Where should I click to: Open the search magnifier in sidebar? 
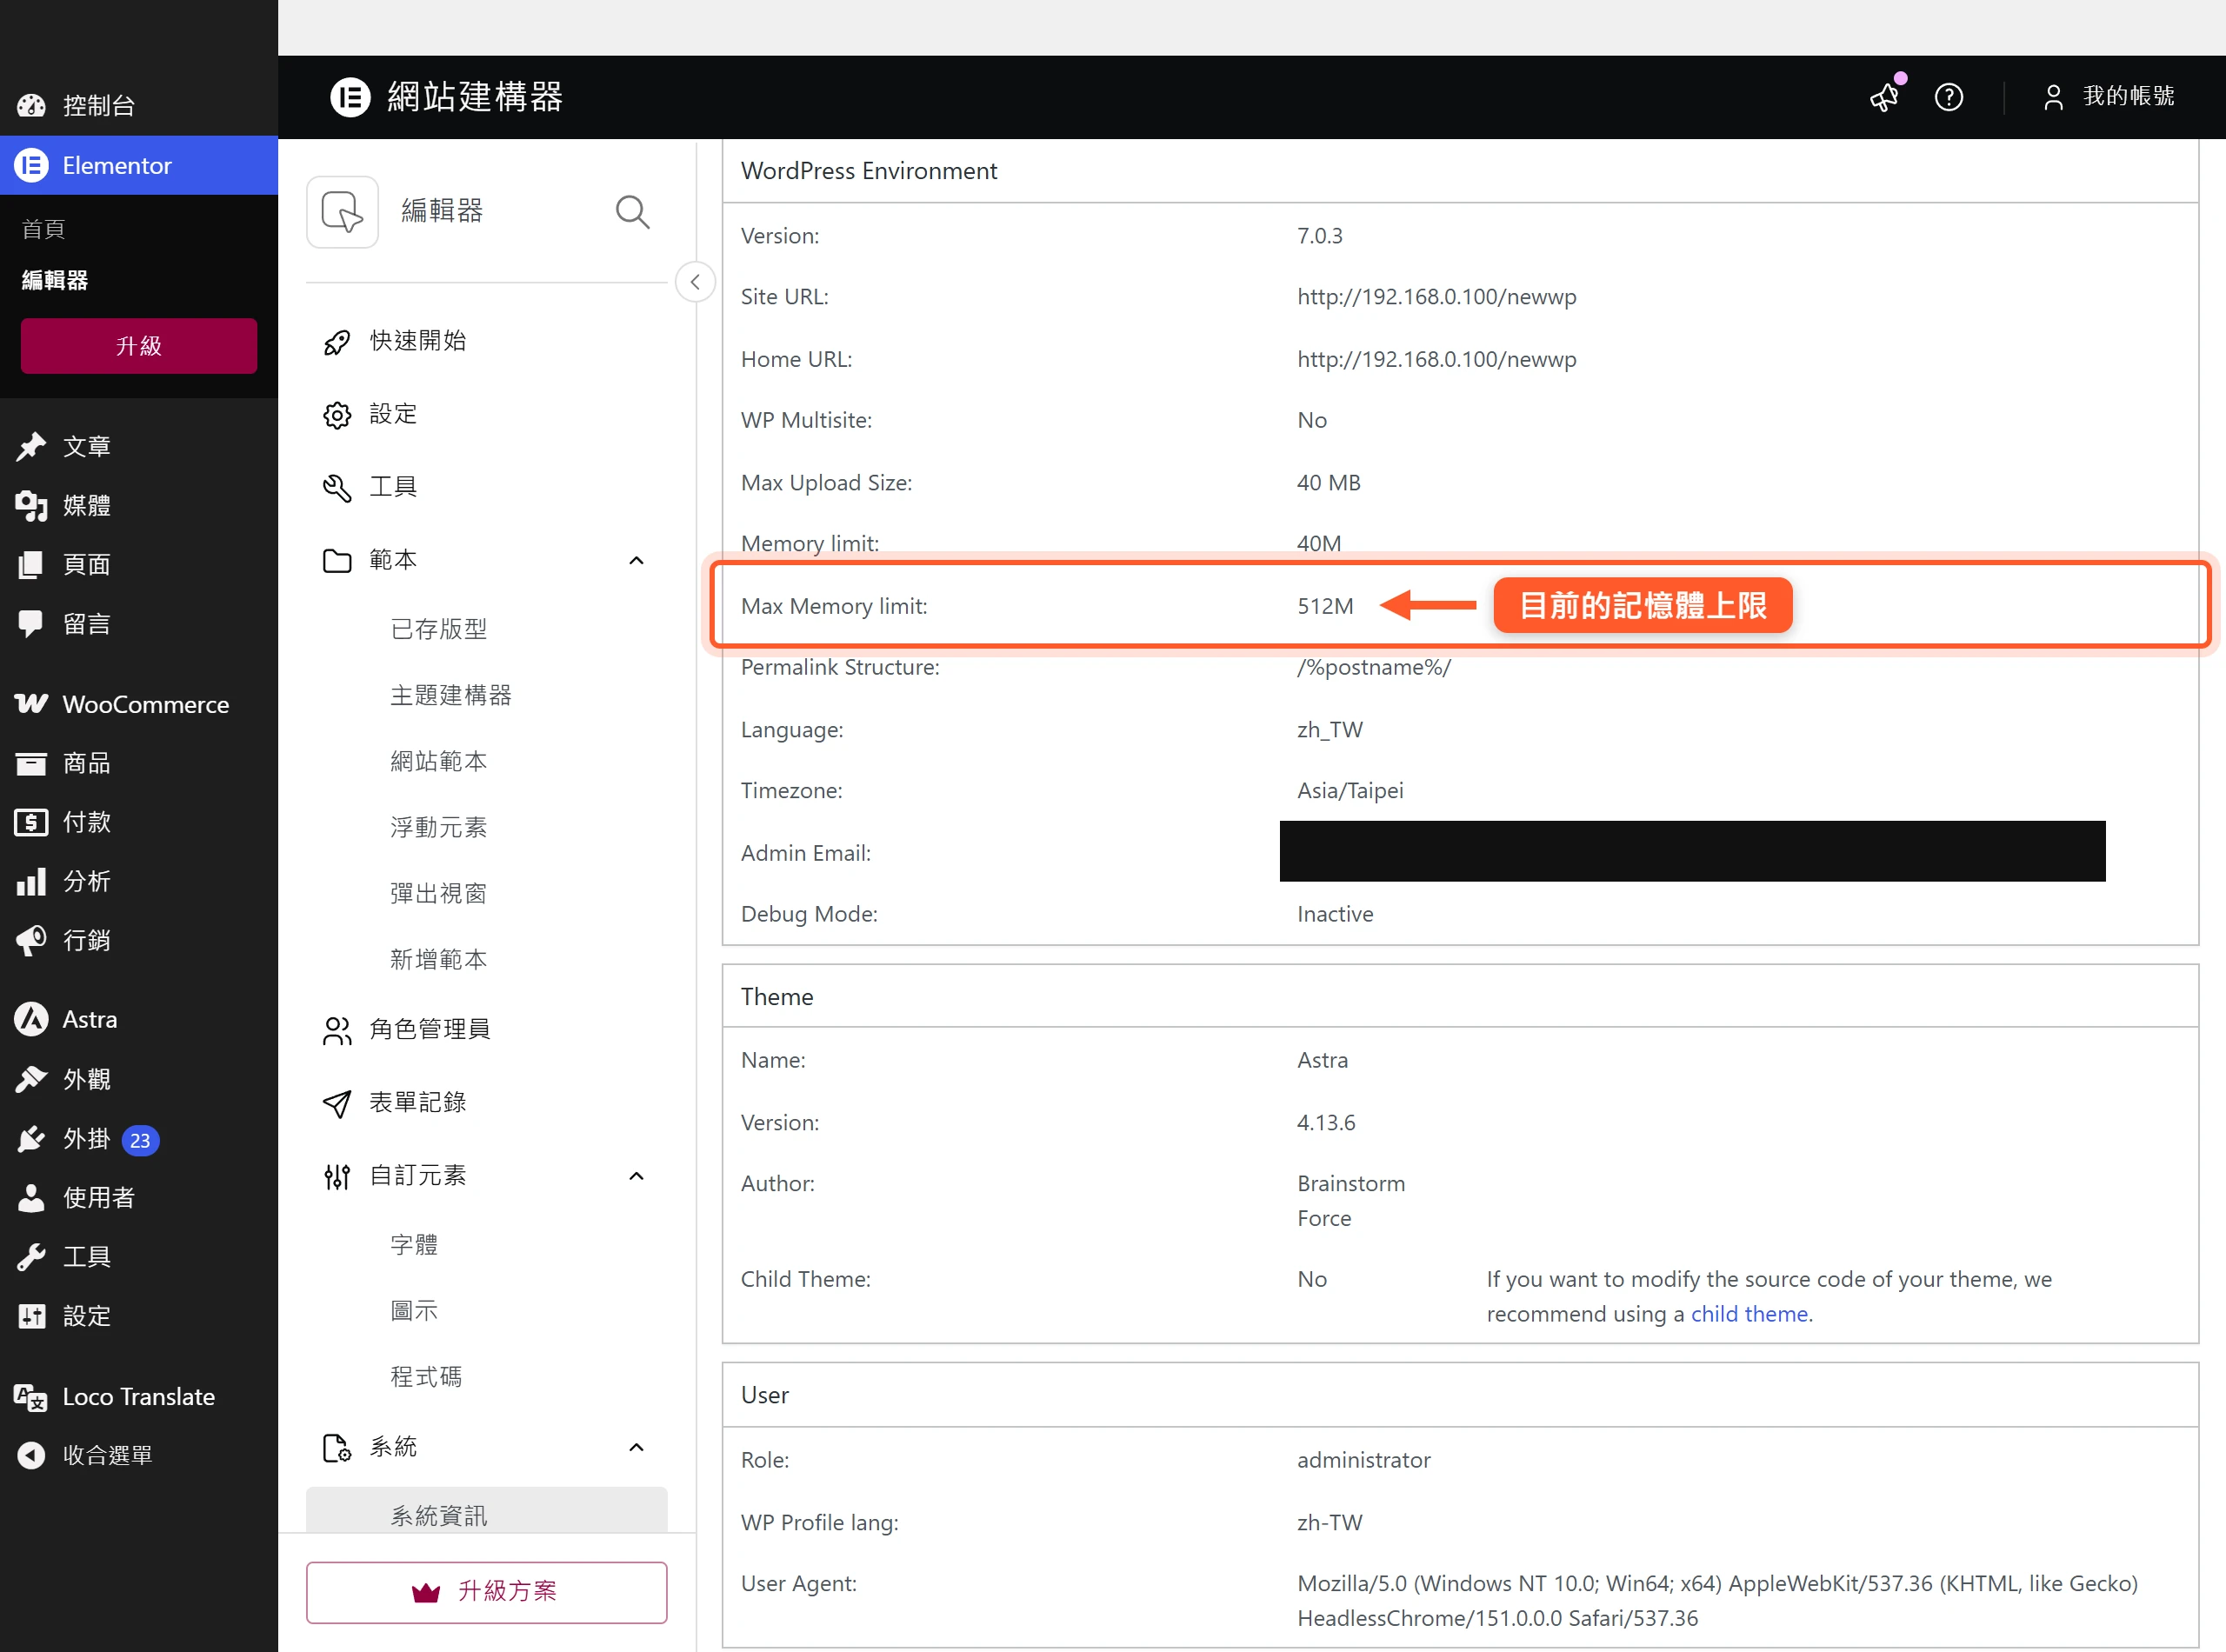(632, 212)
